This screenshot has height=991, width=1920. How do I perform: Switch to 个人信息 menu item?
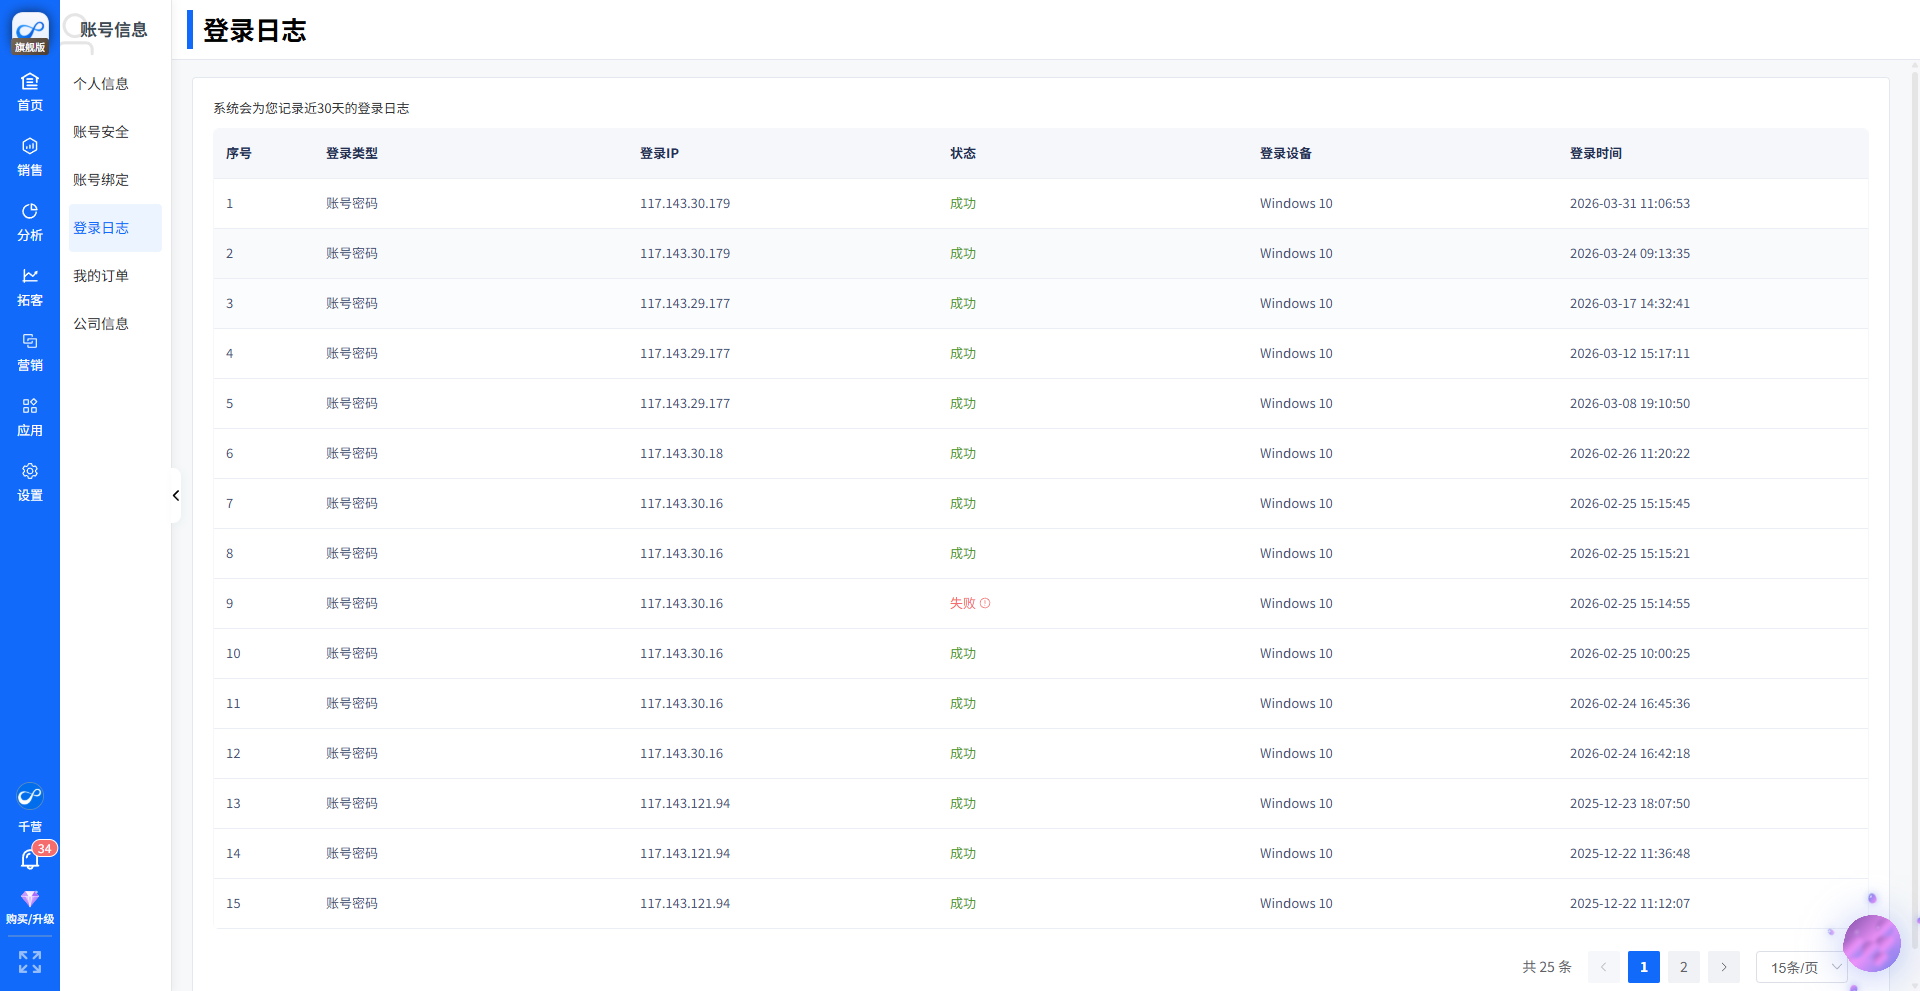[101, 84]
